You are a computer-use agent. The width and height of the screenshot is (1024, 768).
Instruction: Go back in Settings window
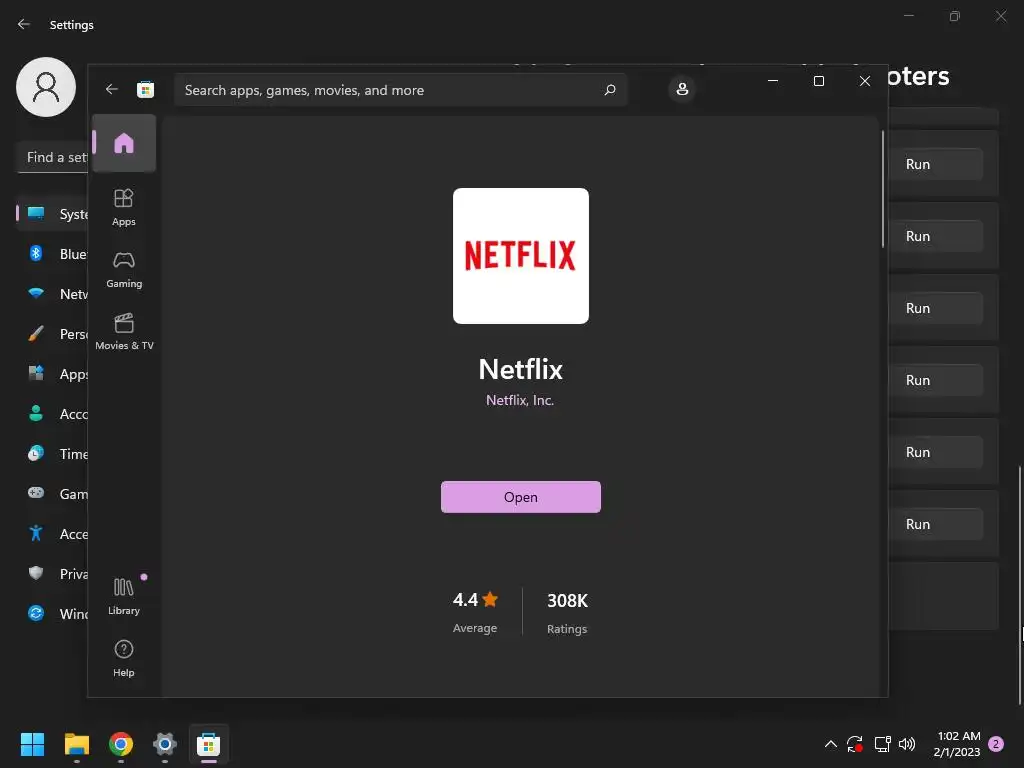(24, 24)
